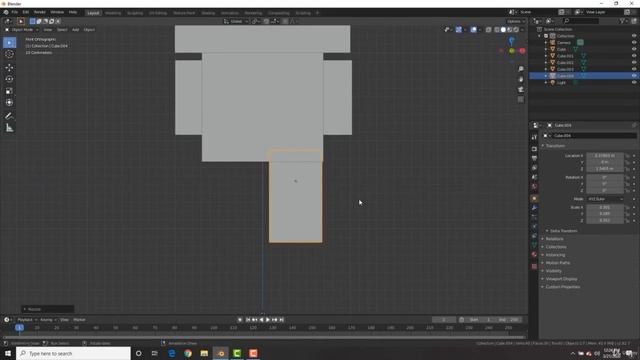
Task: Click the pan view hand icon
Action: pos(521,79)
